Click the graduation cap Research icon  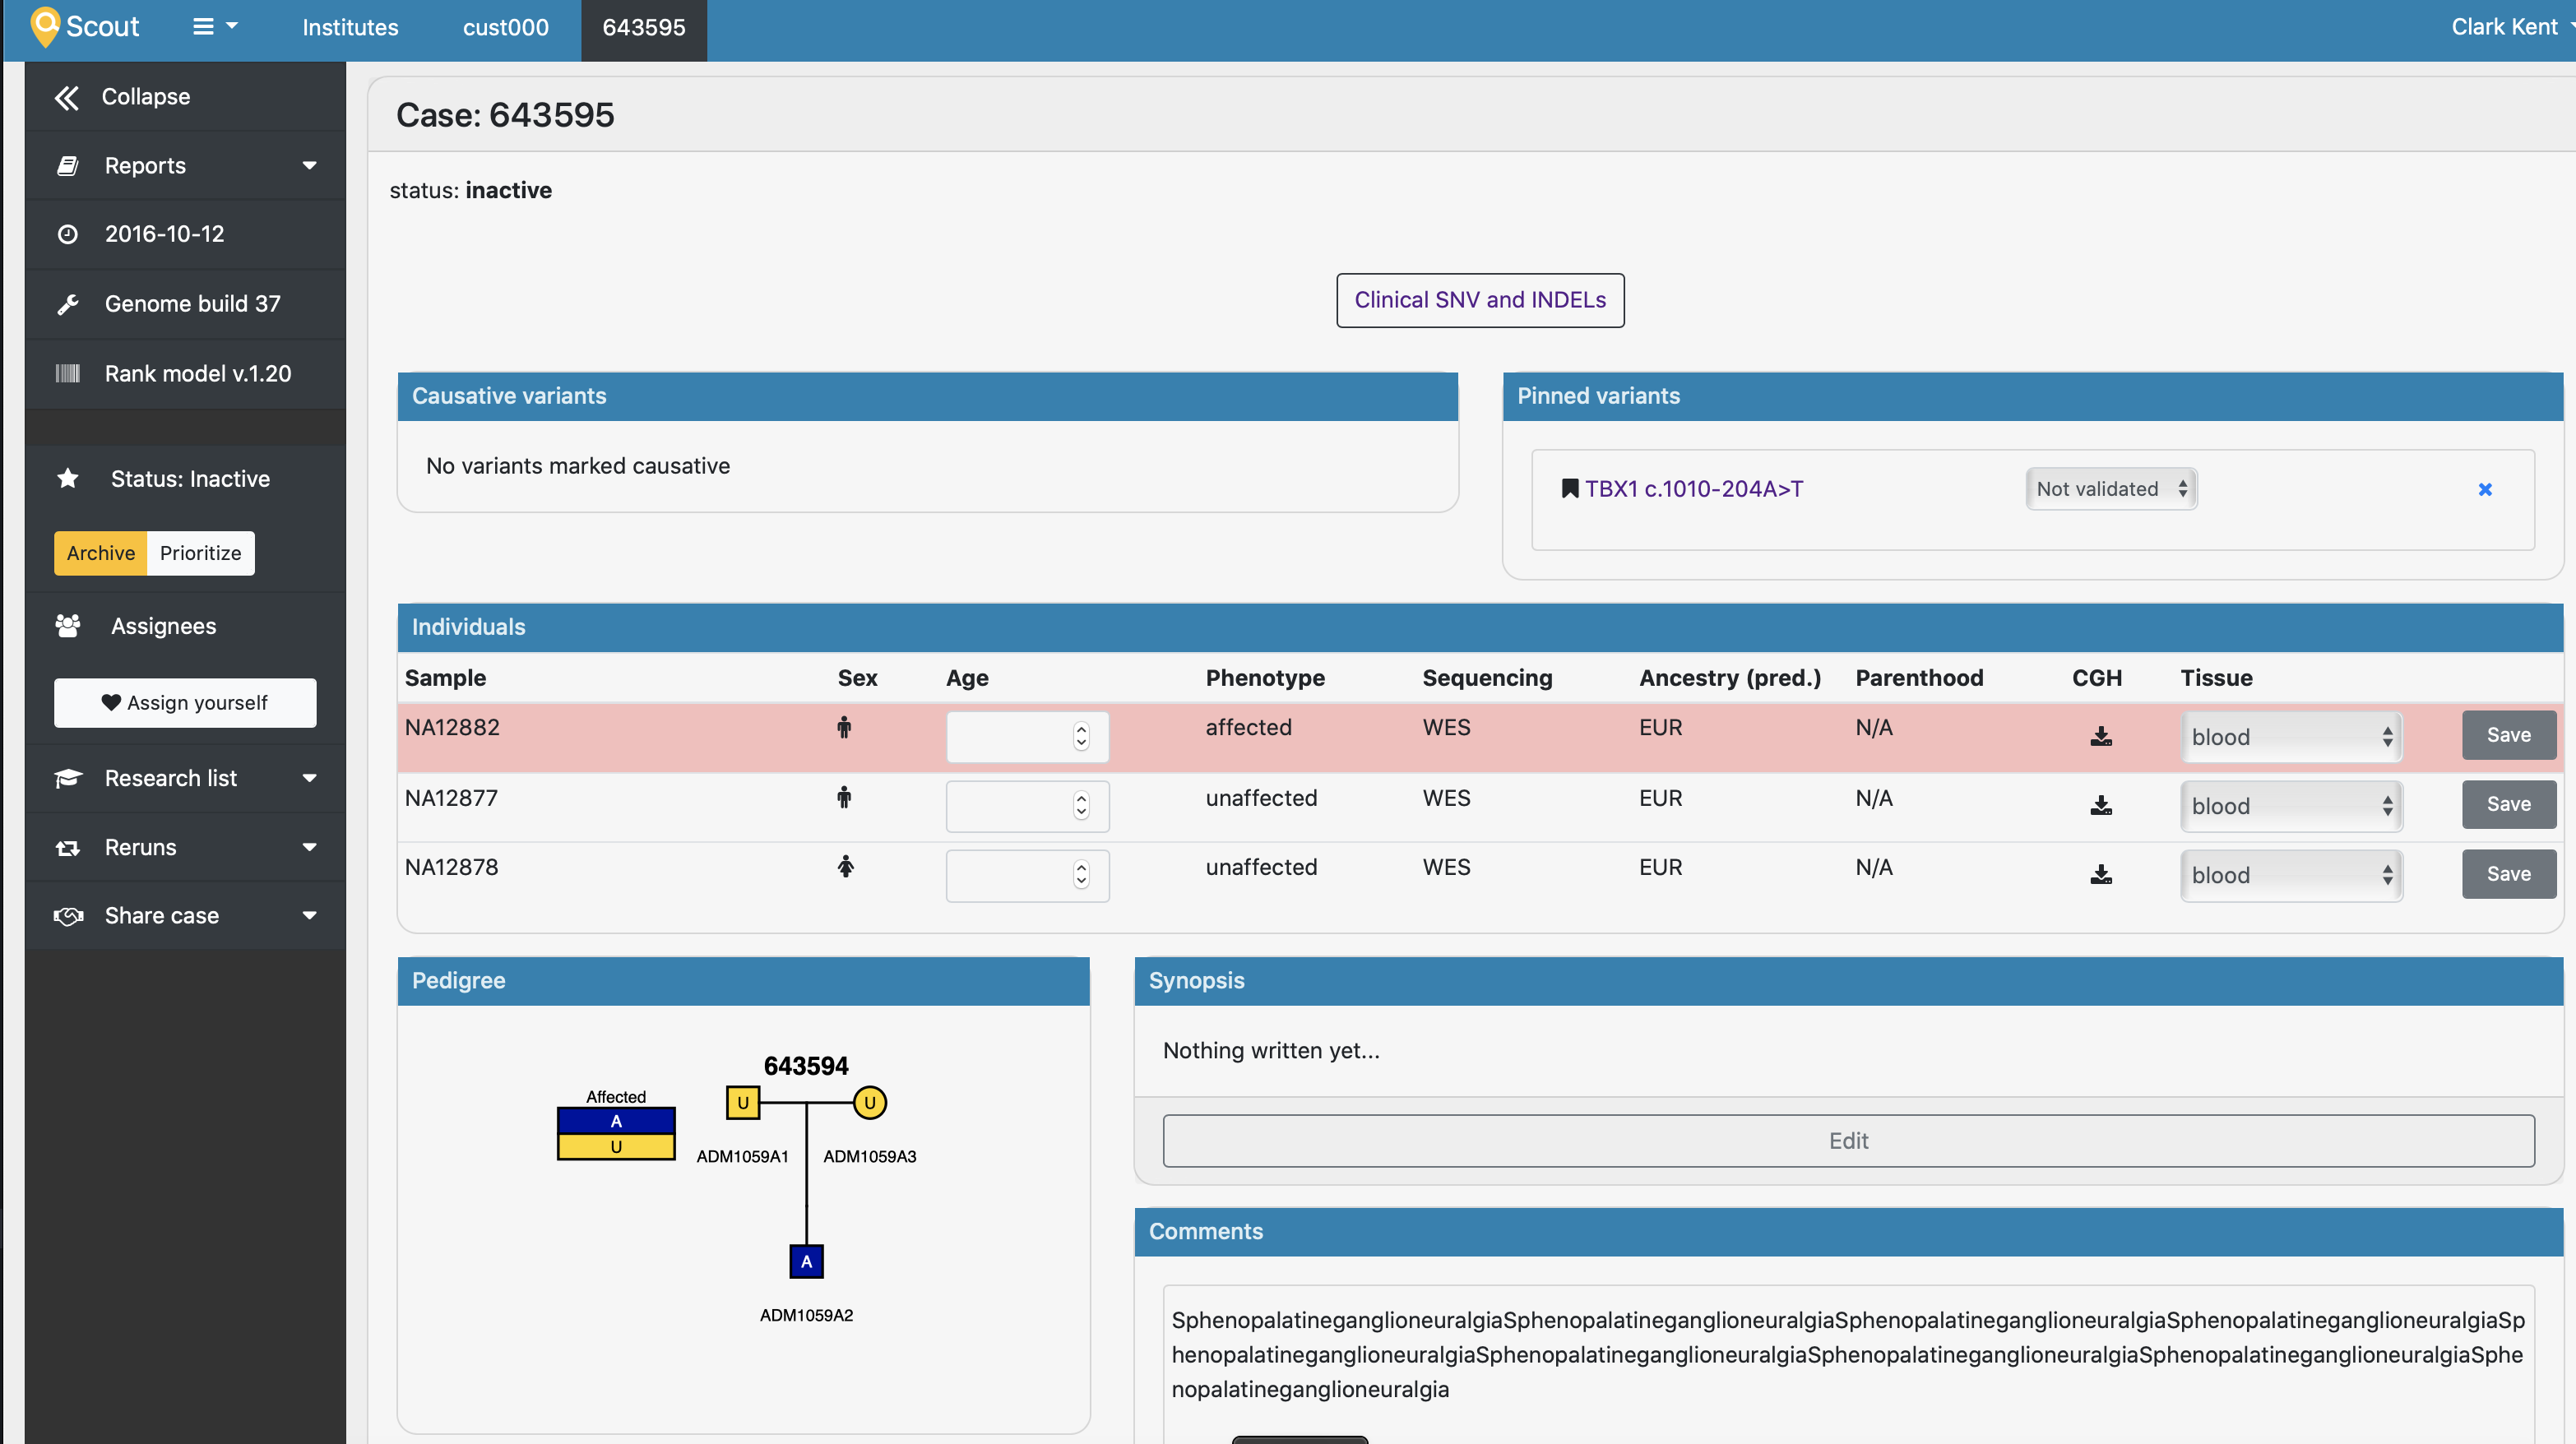[68, 778]
